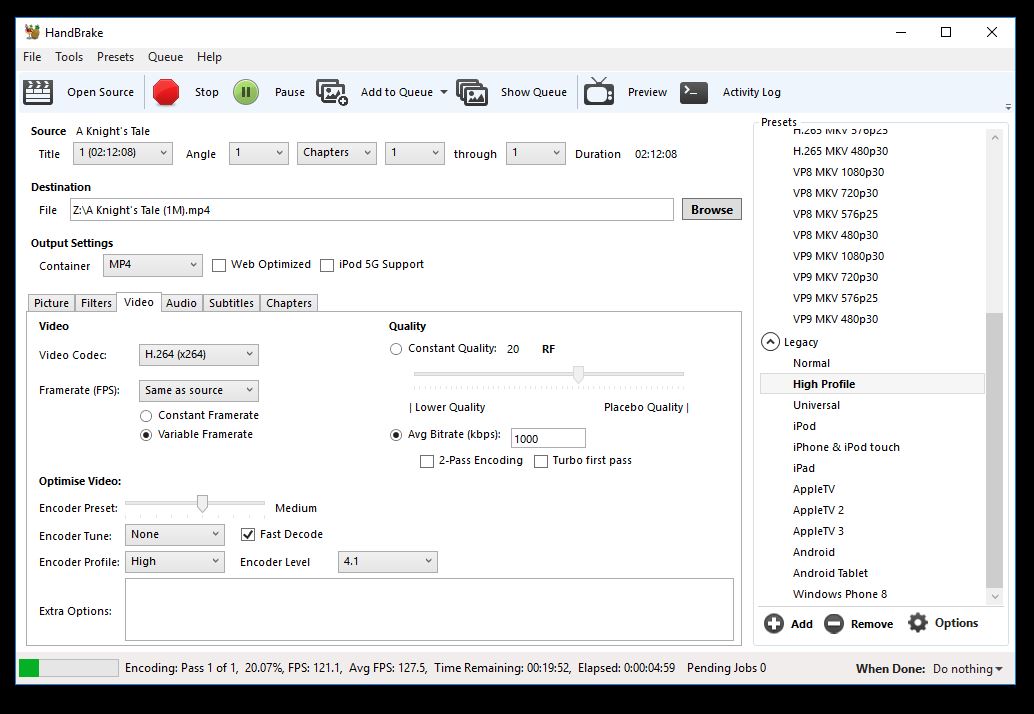
Task: Open the Presets menu
Action: 115,57
